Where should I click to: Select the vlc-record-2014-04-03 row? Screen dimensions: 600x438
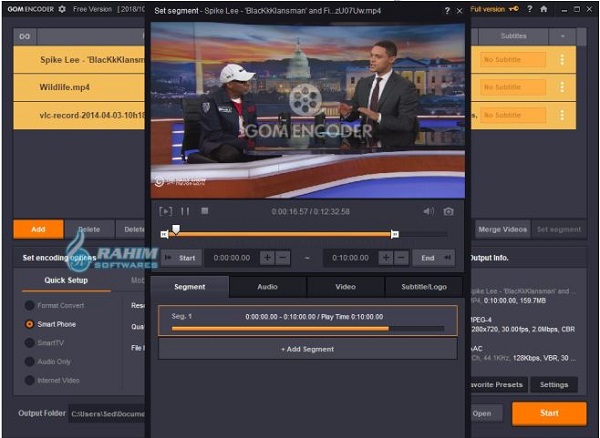pos(79,115)
